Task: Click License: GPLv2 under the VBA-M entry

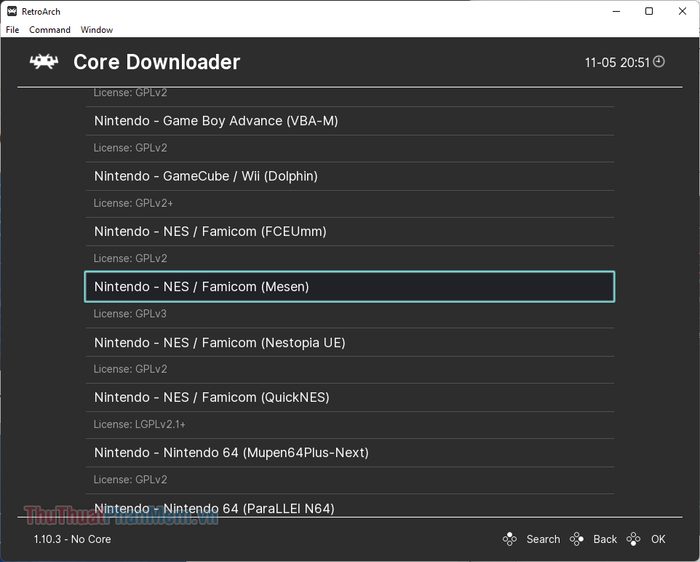Action: tap(130, 148)
